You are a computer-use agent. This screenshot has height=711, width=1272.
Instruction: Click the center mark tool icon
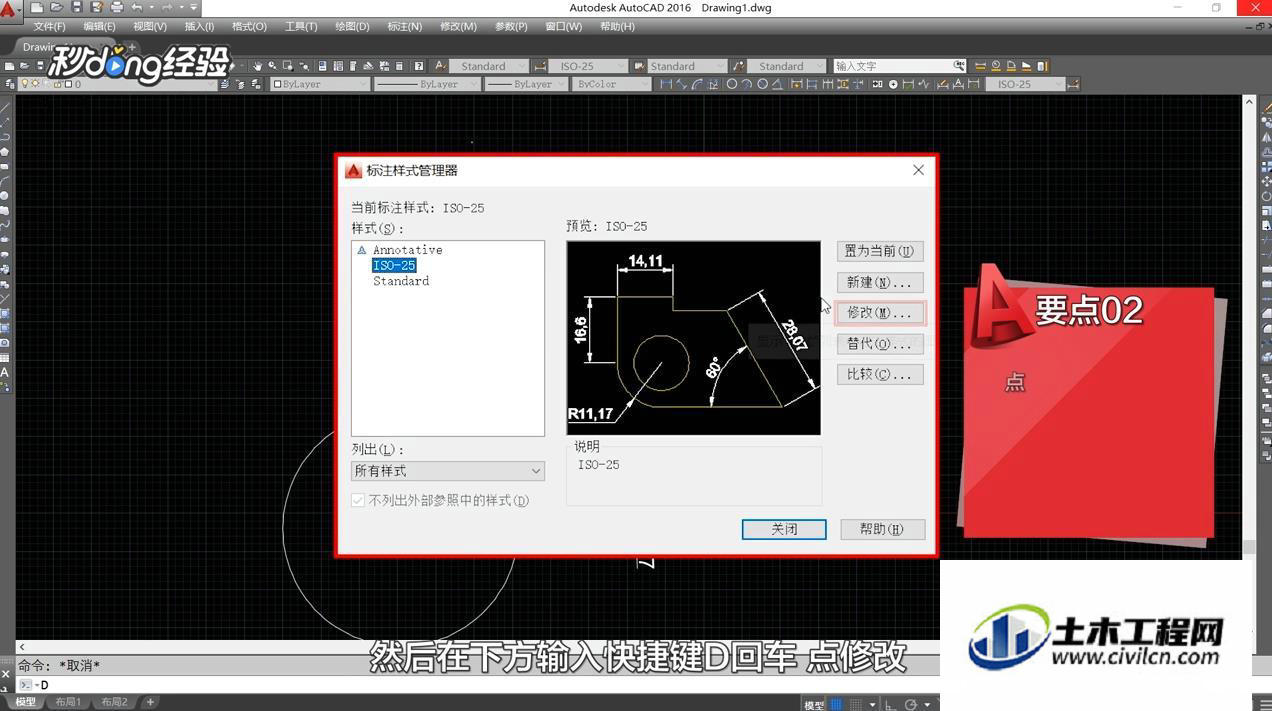893,84
